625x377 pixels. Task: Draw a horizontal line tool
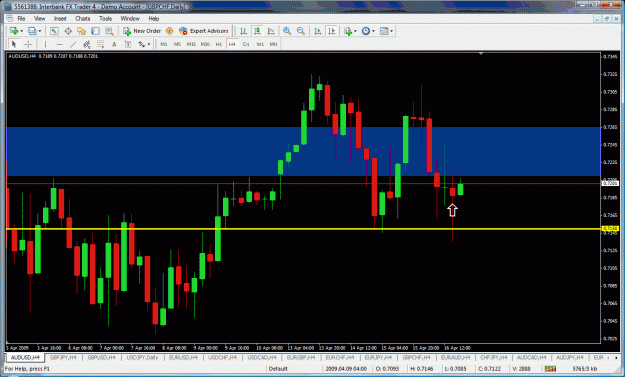(59, 44)
